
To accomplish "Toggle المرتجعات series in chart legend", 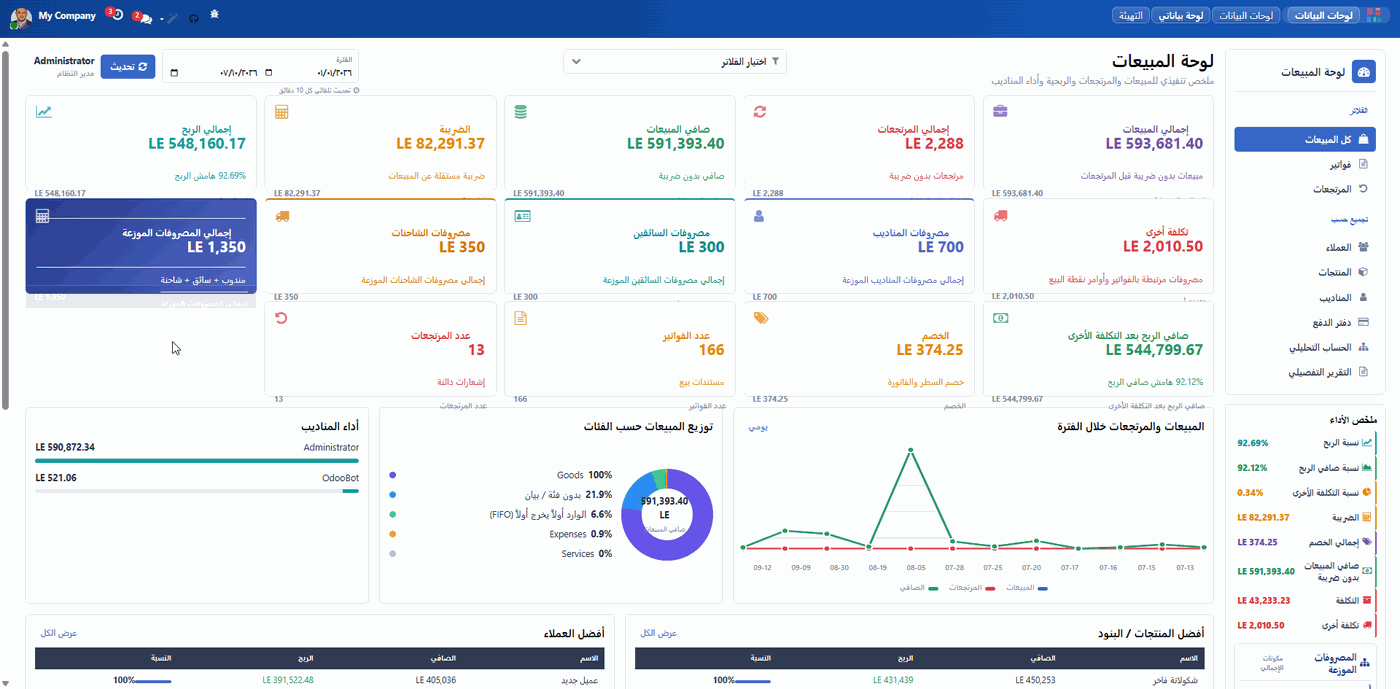I will click(970, 588).
